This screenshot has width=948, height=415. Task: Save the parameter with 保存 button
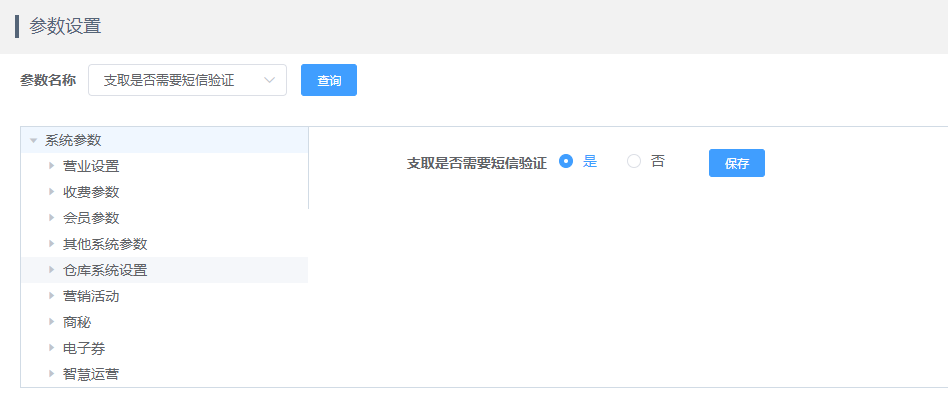point(736,163)
